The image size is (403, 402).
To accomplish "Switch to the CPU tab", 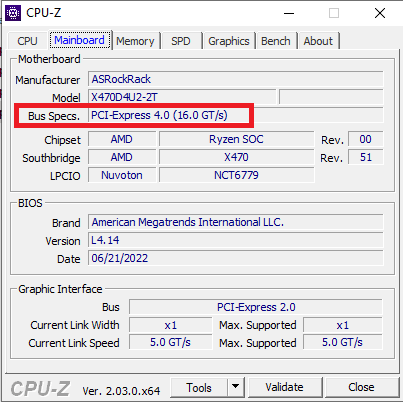I will 27,41.
